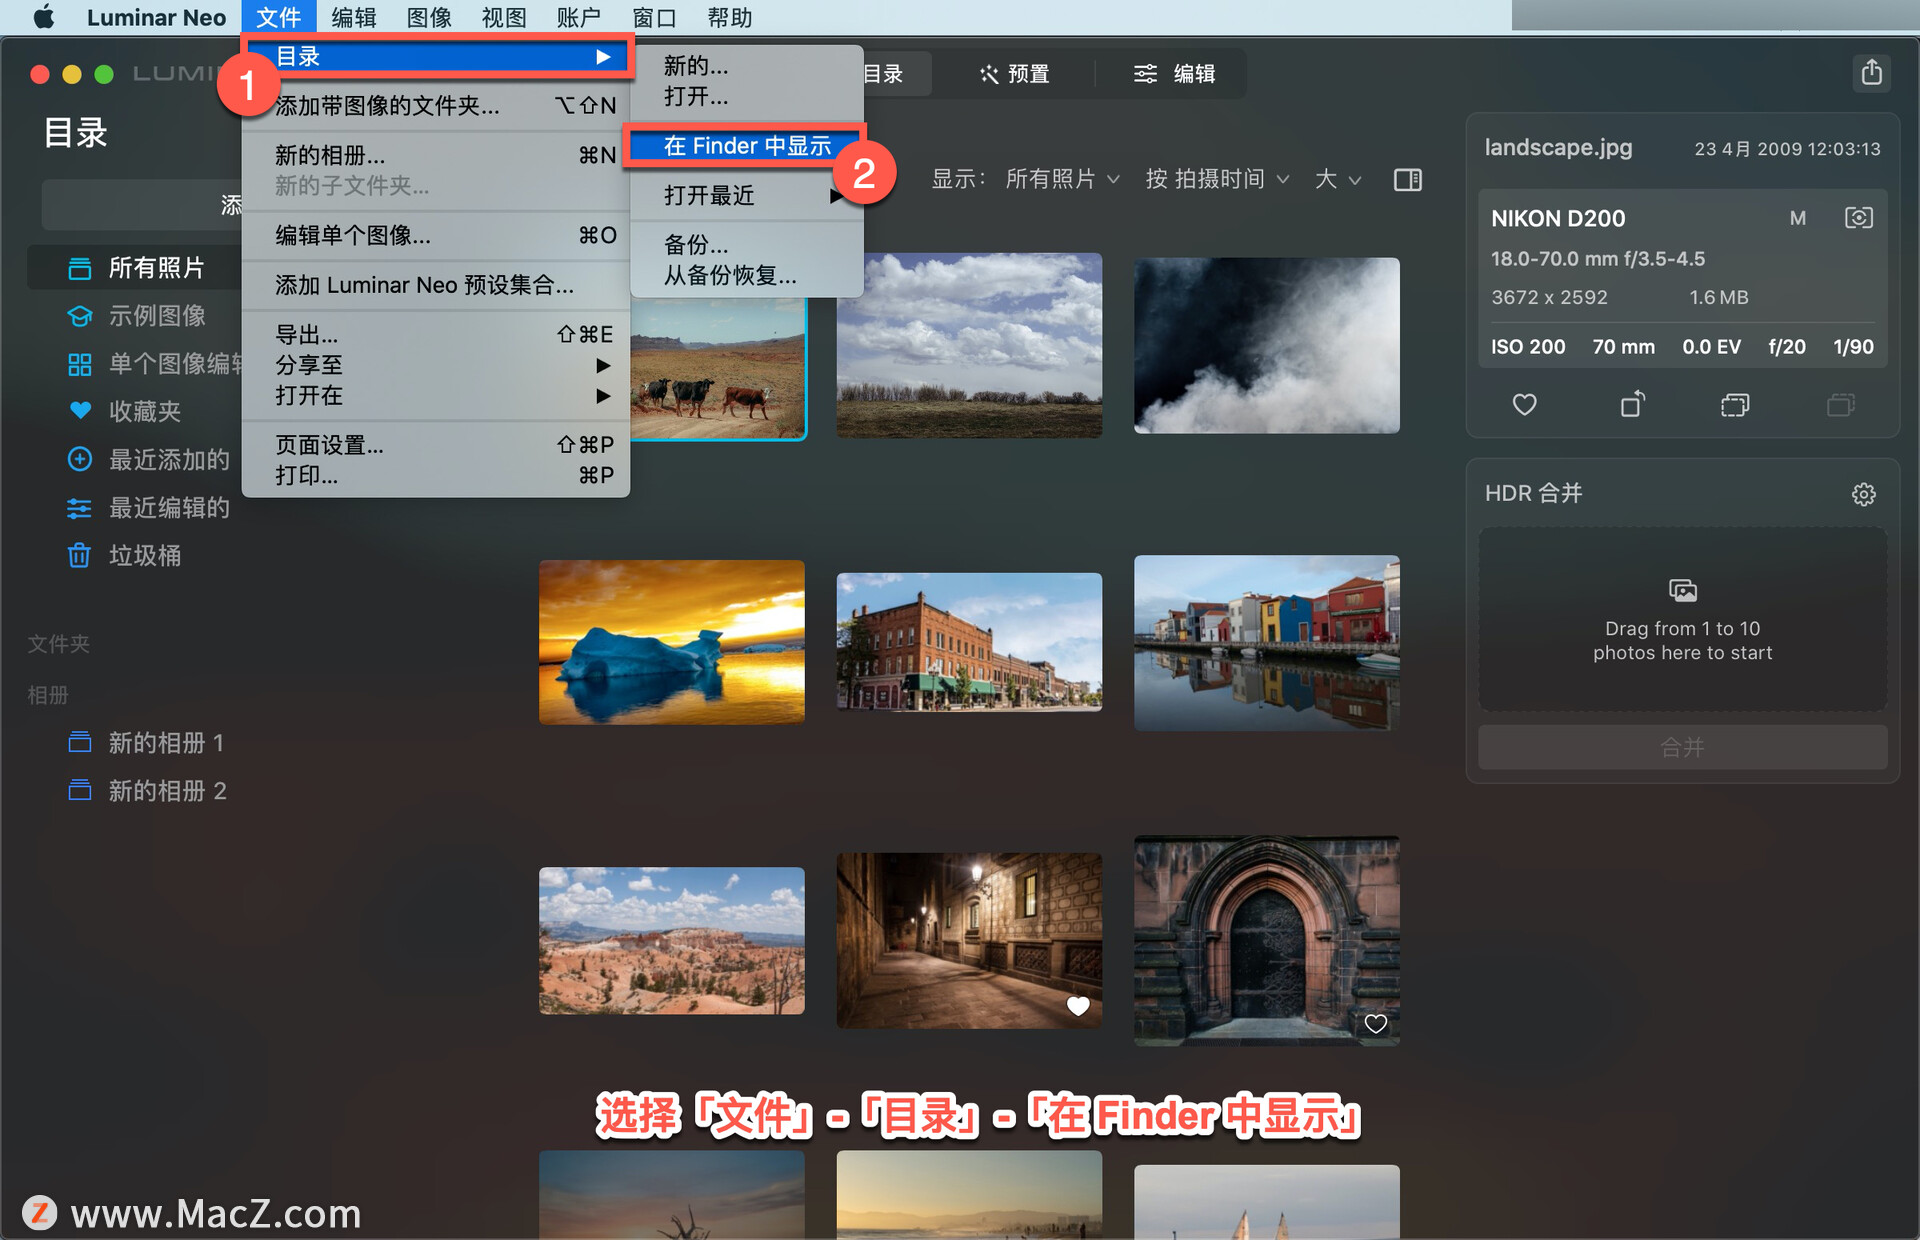
Task: Click the share/export icon at top right
Action: pyautogui.click(x=1871, y=72)
